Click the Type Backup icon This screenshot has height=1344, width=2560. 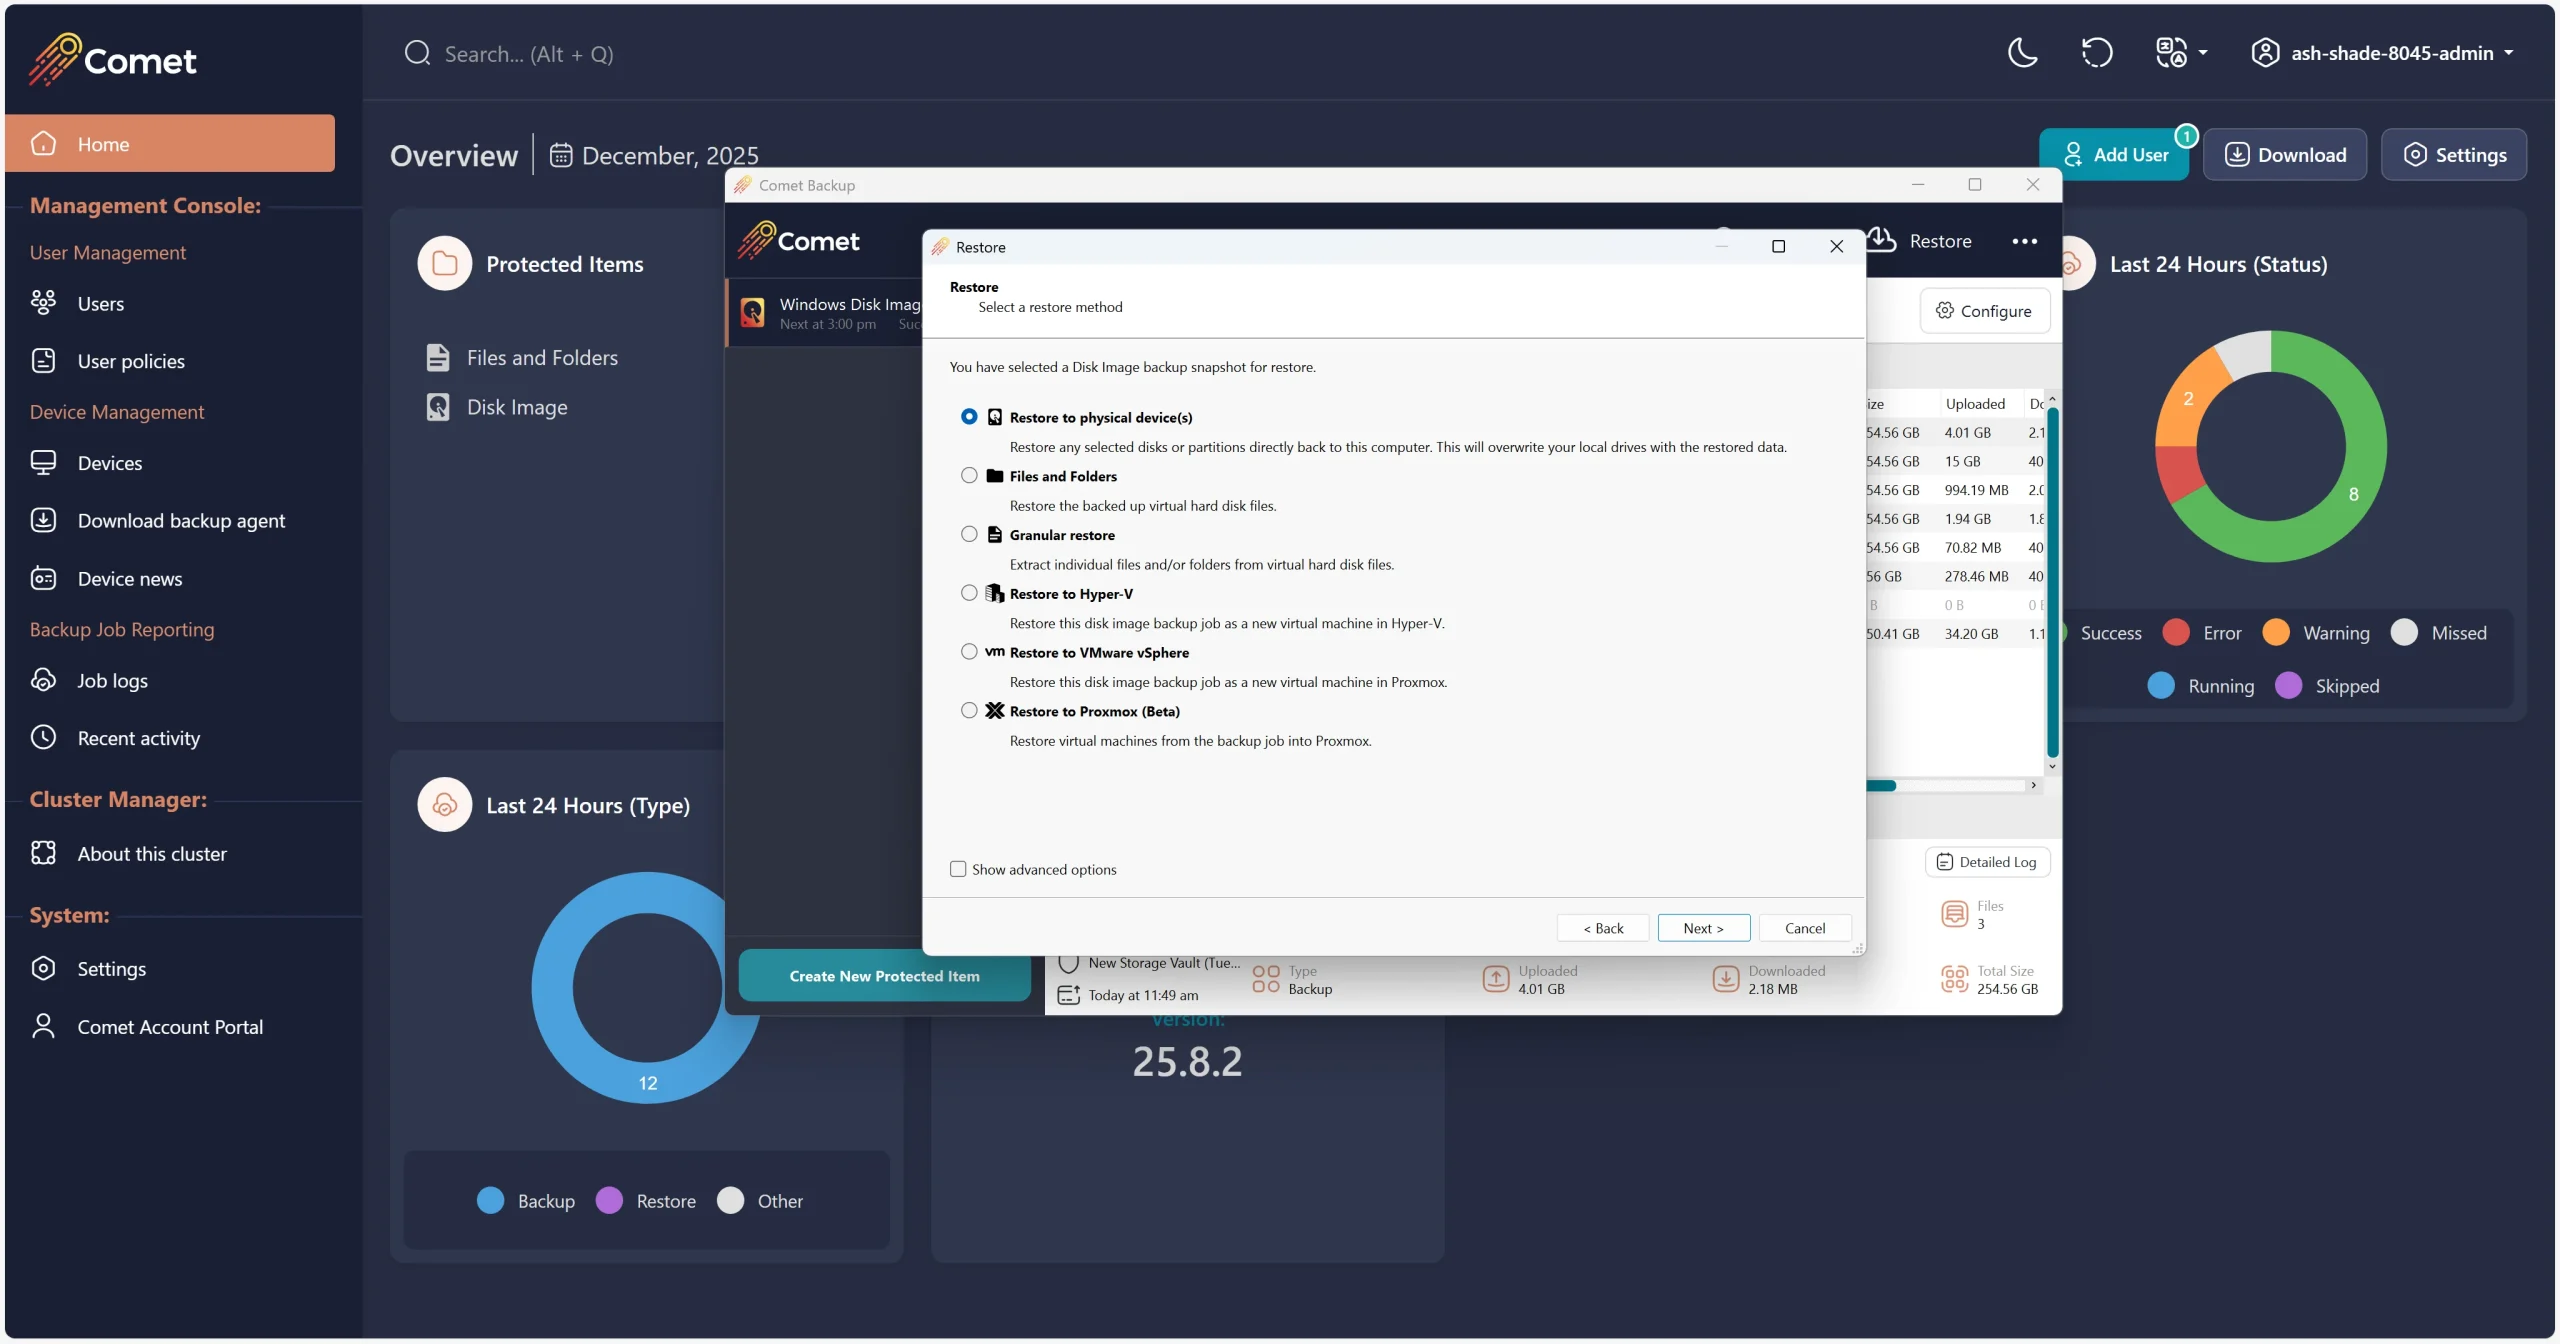coord(1266,979)
